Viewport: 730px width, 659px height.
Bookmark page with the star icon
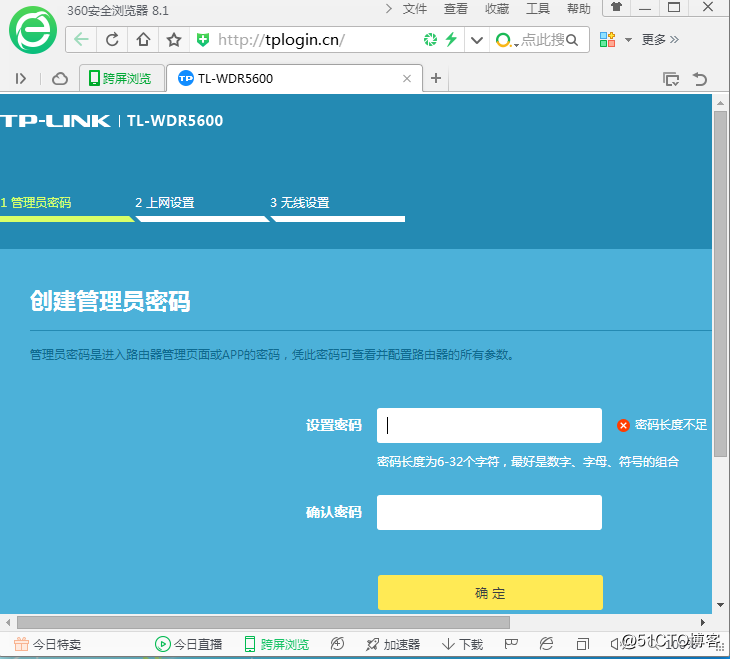(x=174, y=40)
